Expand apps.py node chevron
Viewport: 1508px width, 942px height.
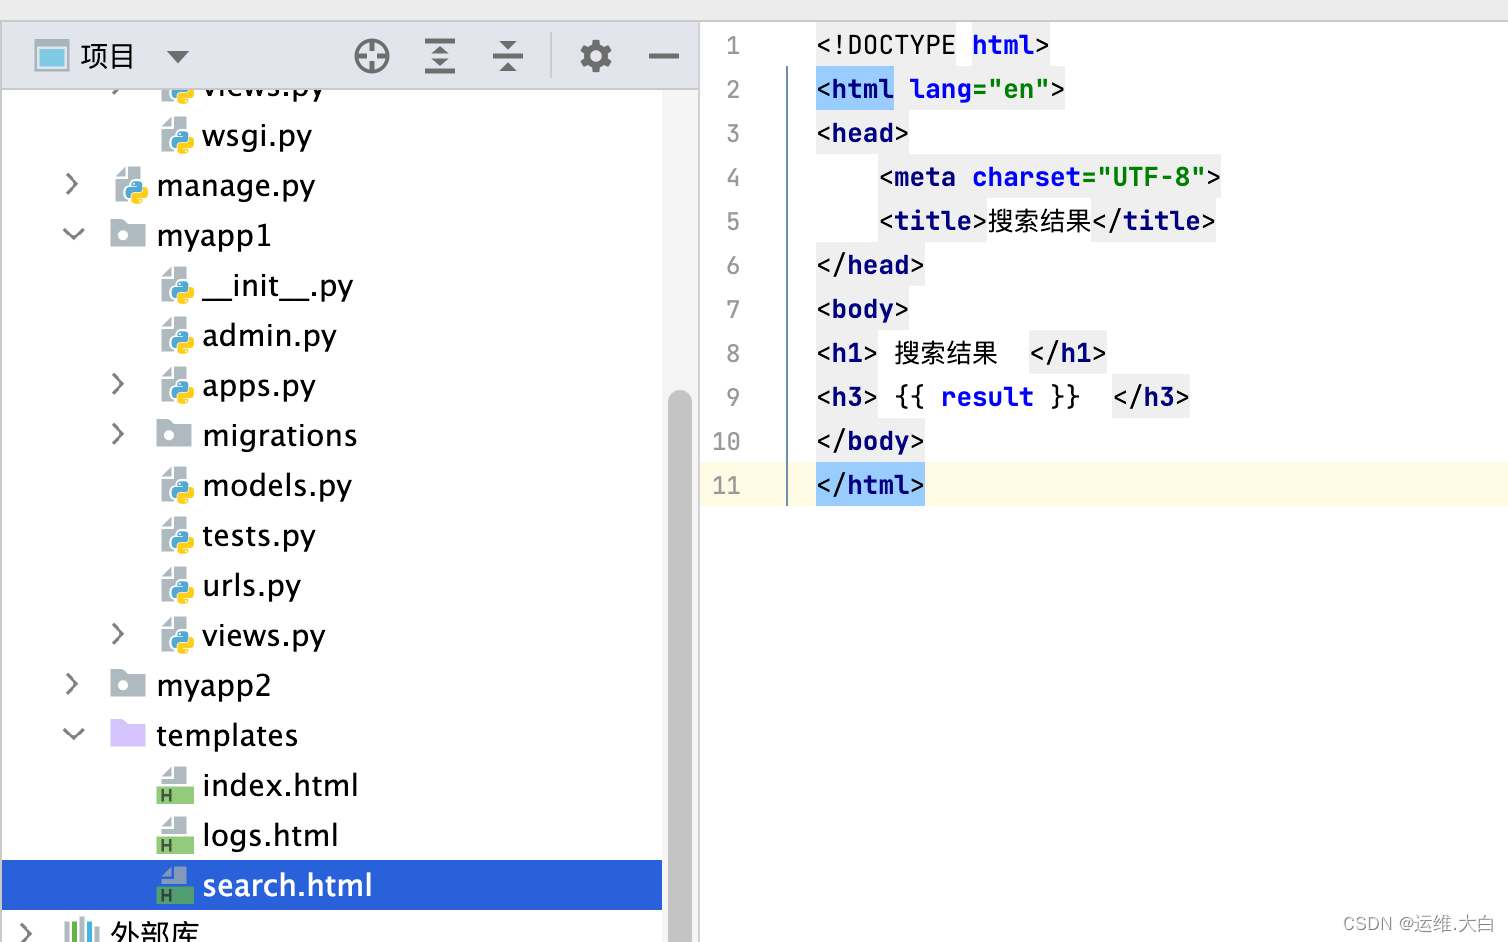[x=117, y=384]
